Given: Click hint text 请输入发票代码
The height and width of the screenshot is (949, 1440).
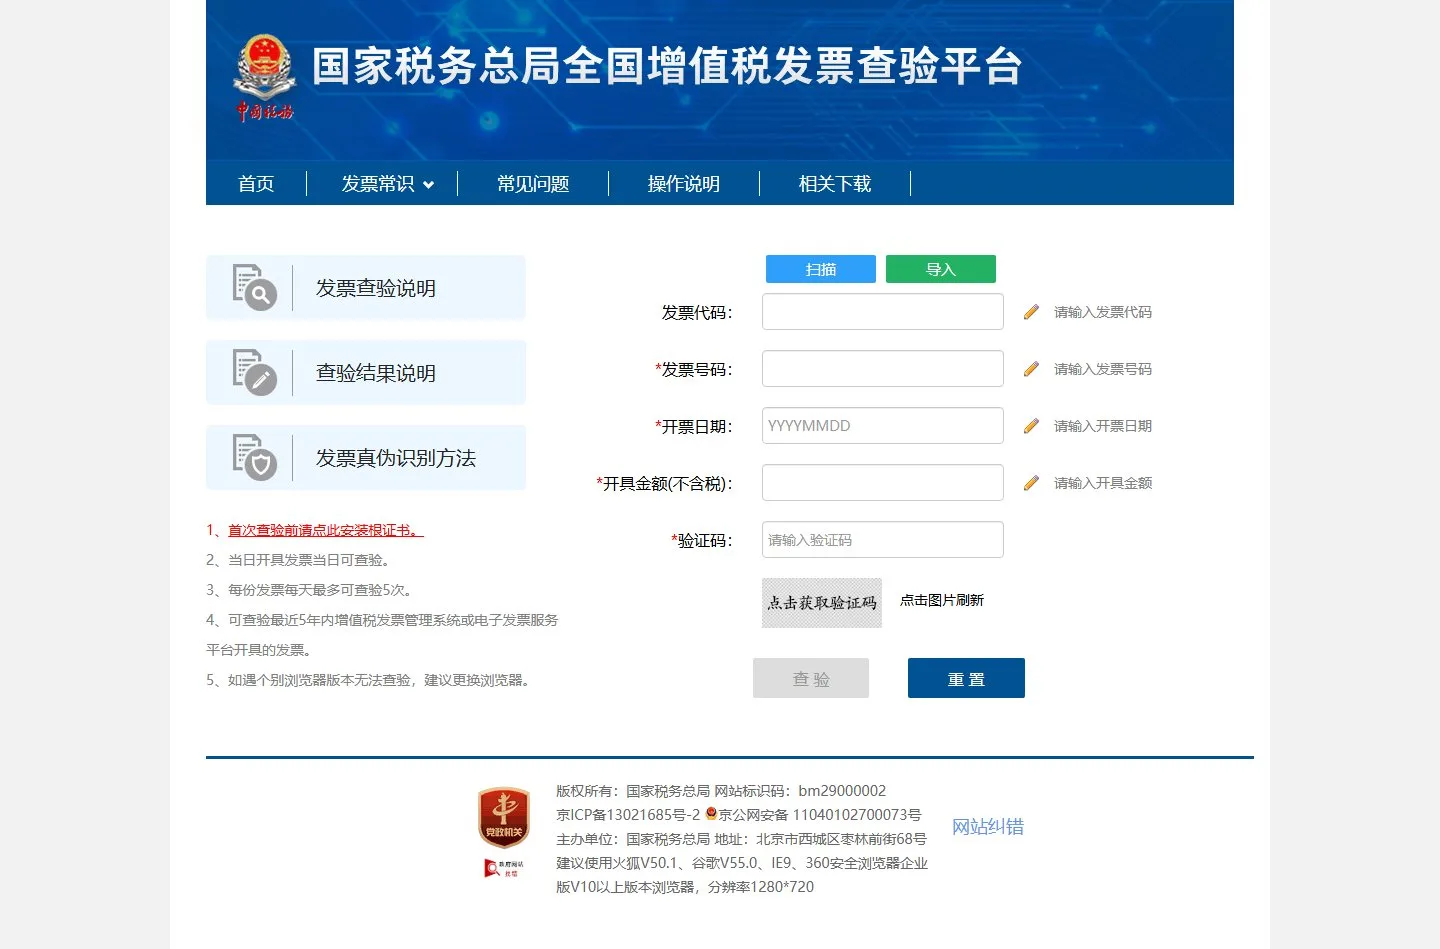Looking at the screenshot, I should 1103,312.
